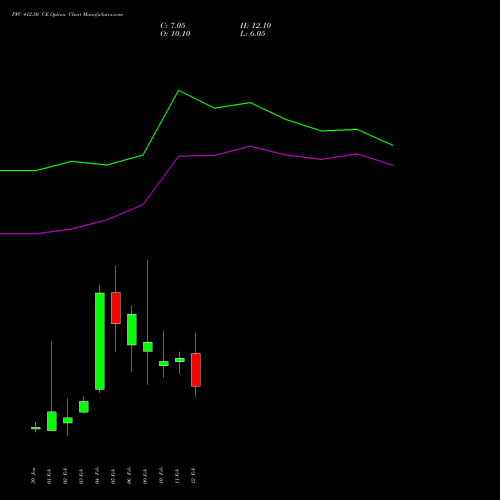Click the '05 Feb' date label
Viewport: 500px width, 500px height.
[113, 476]
